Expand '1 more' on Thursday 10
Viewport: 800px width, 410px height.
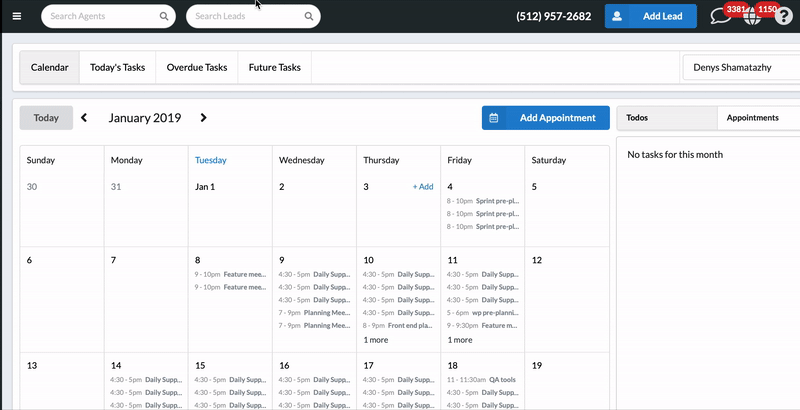[x=376, y=340]
